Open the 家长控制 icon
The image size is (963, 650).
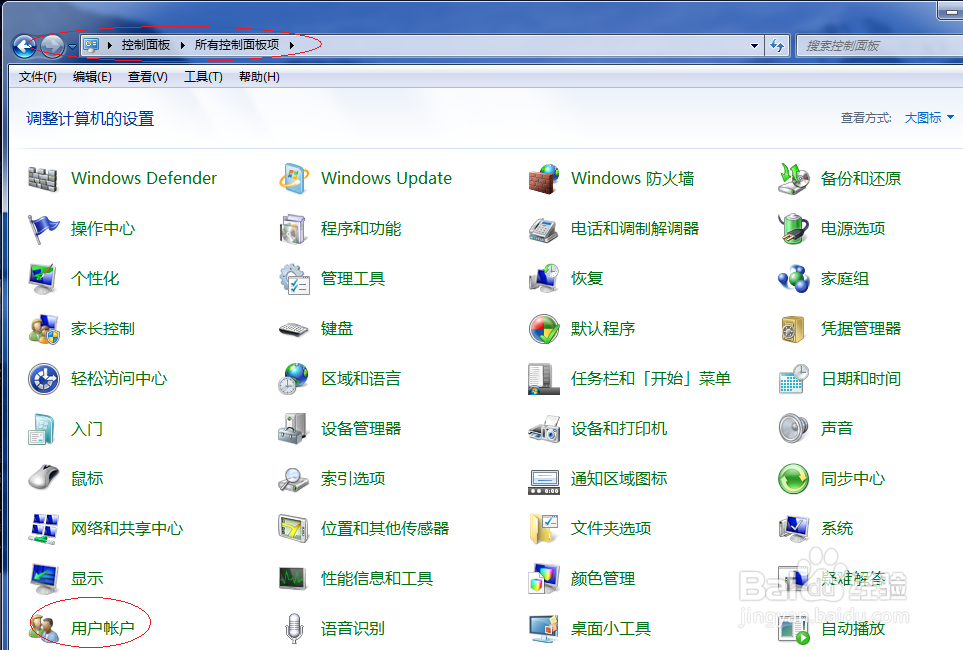point(43,329)
